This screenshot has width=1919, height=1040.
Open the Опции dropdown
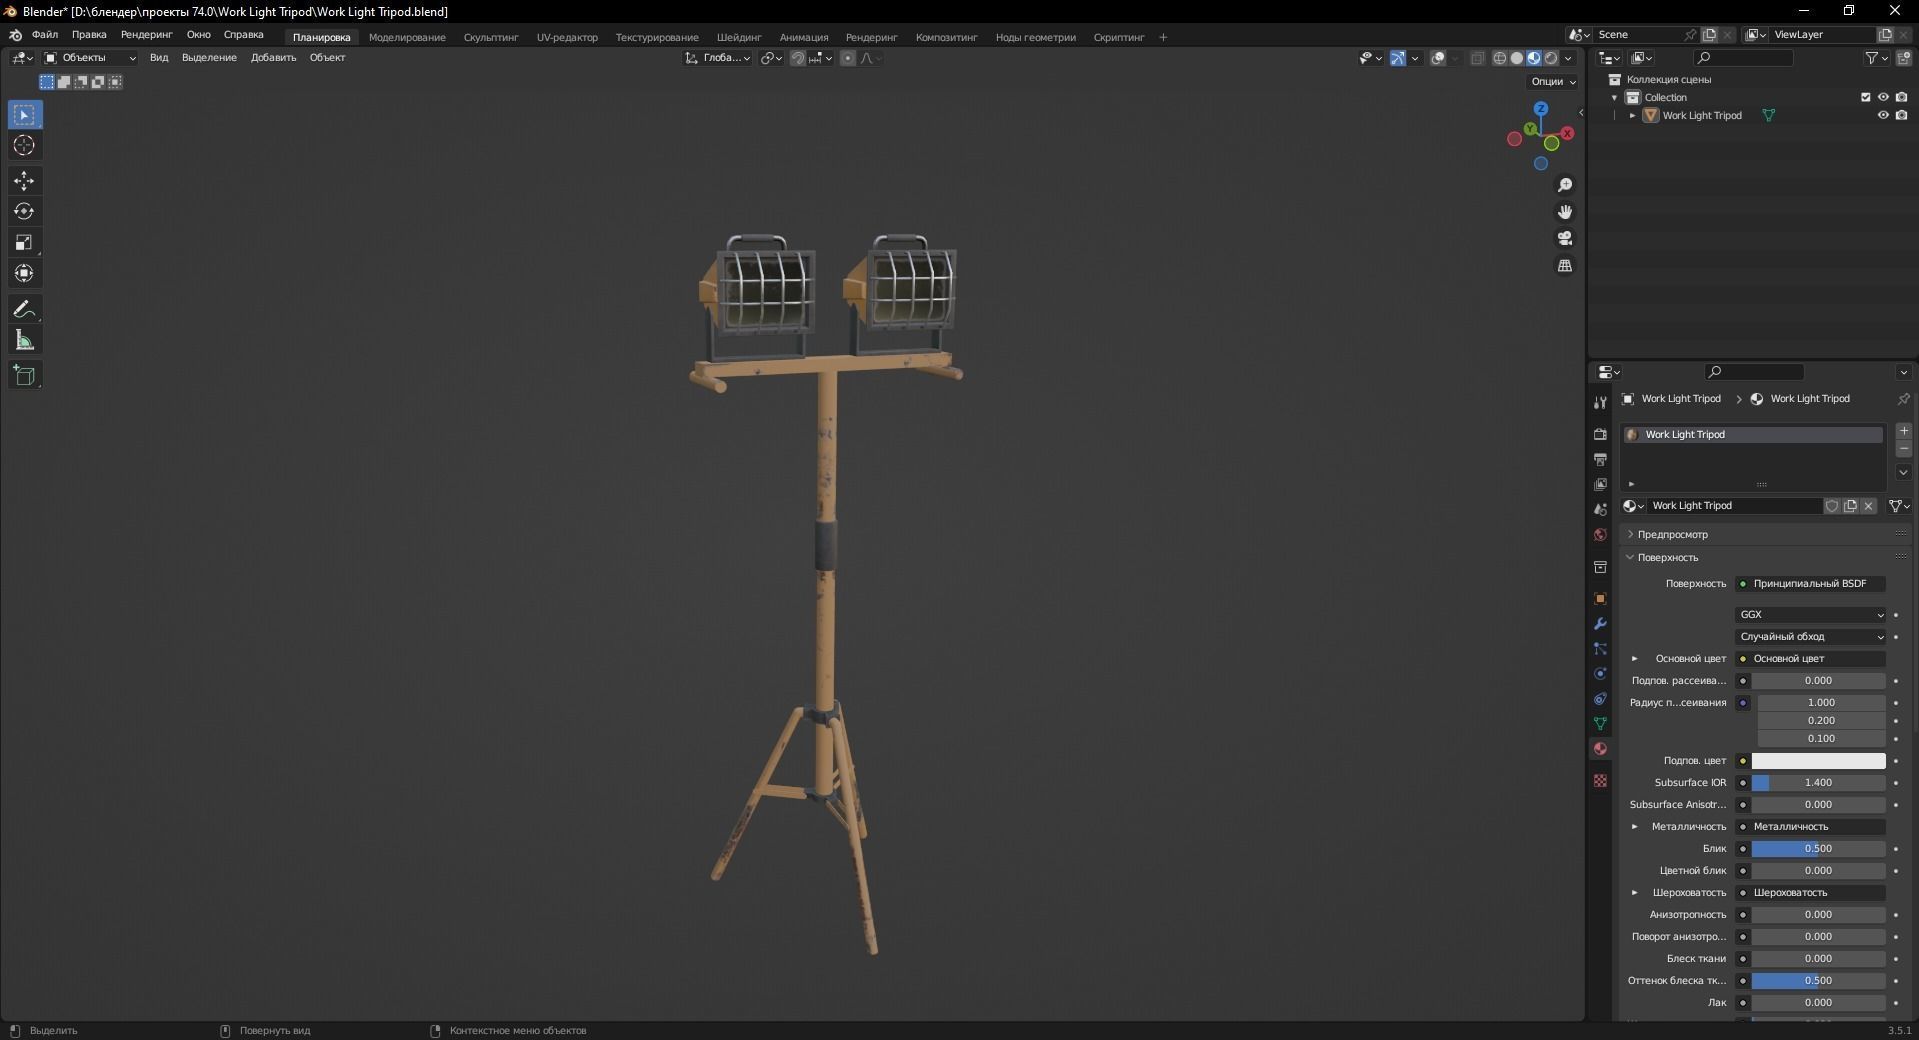pyautogui.click(x=1552, y=82)
